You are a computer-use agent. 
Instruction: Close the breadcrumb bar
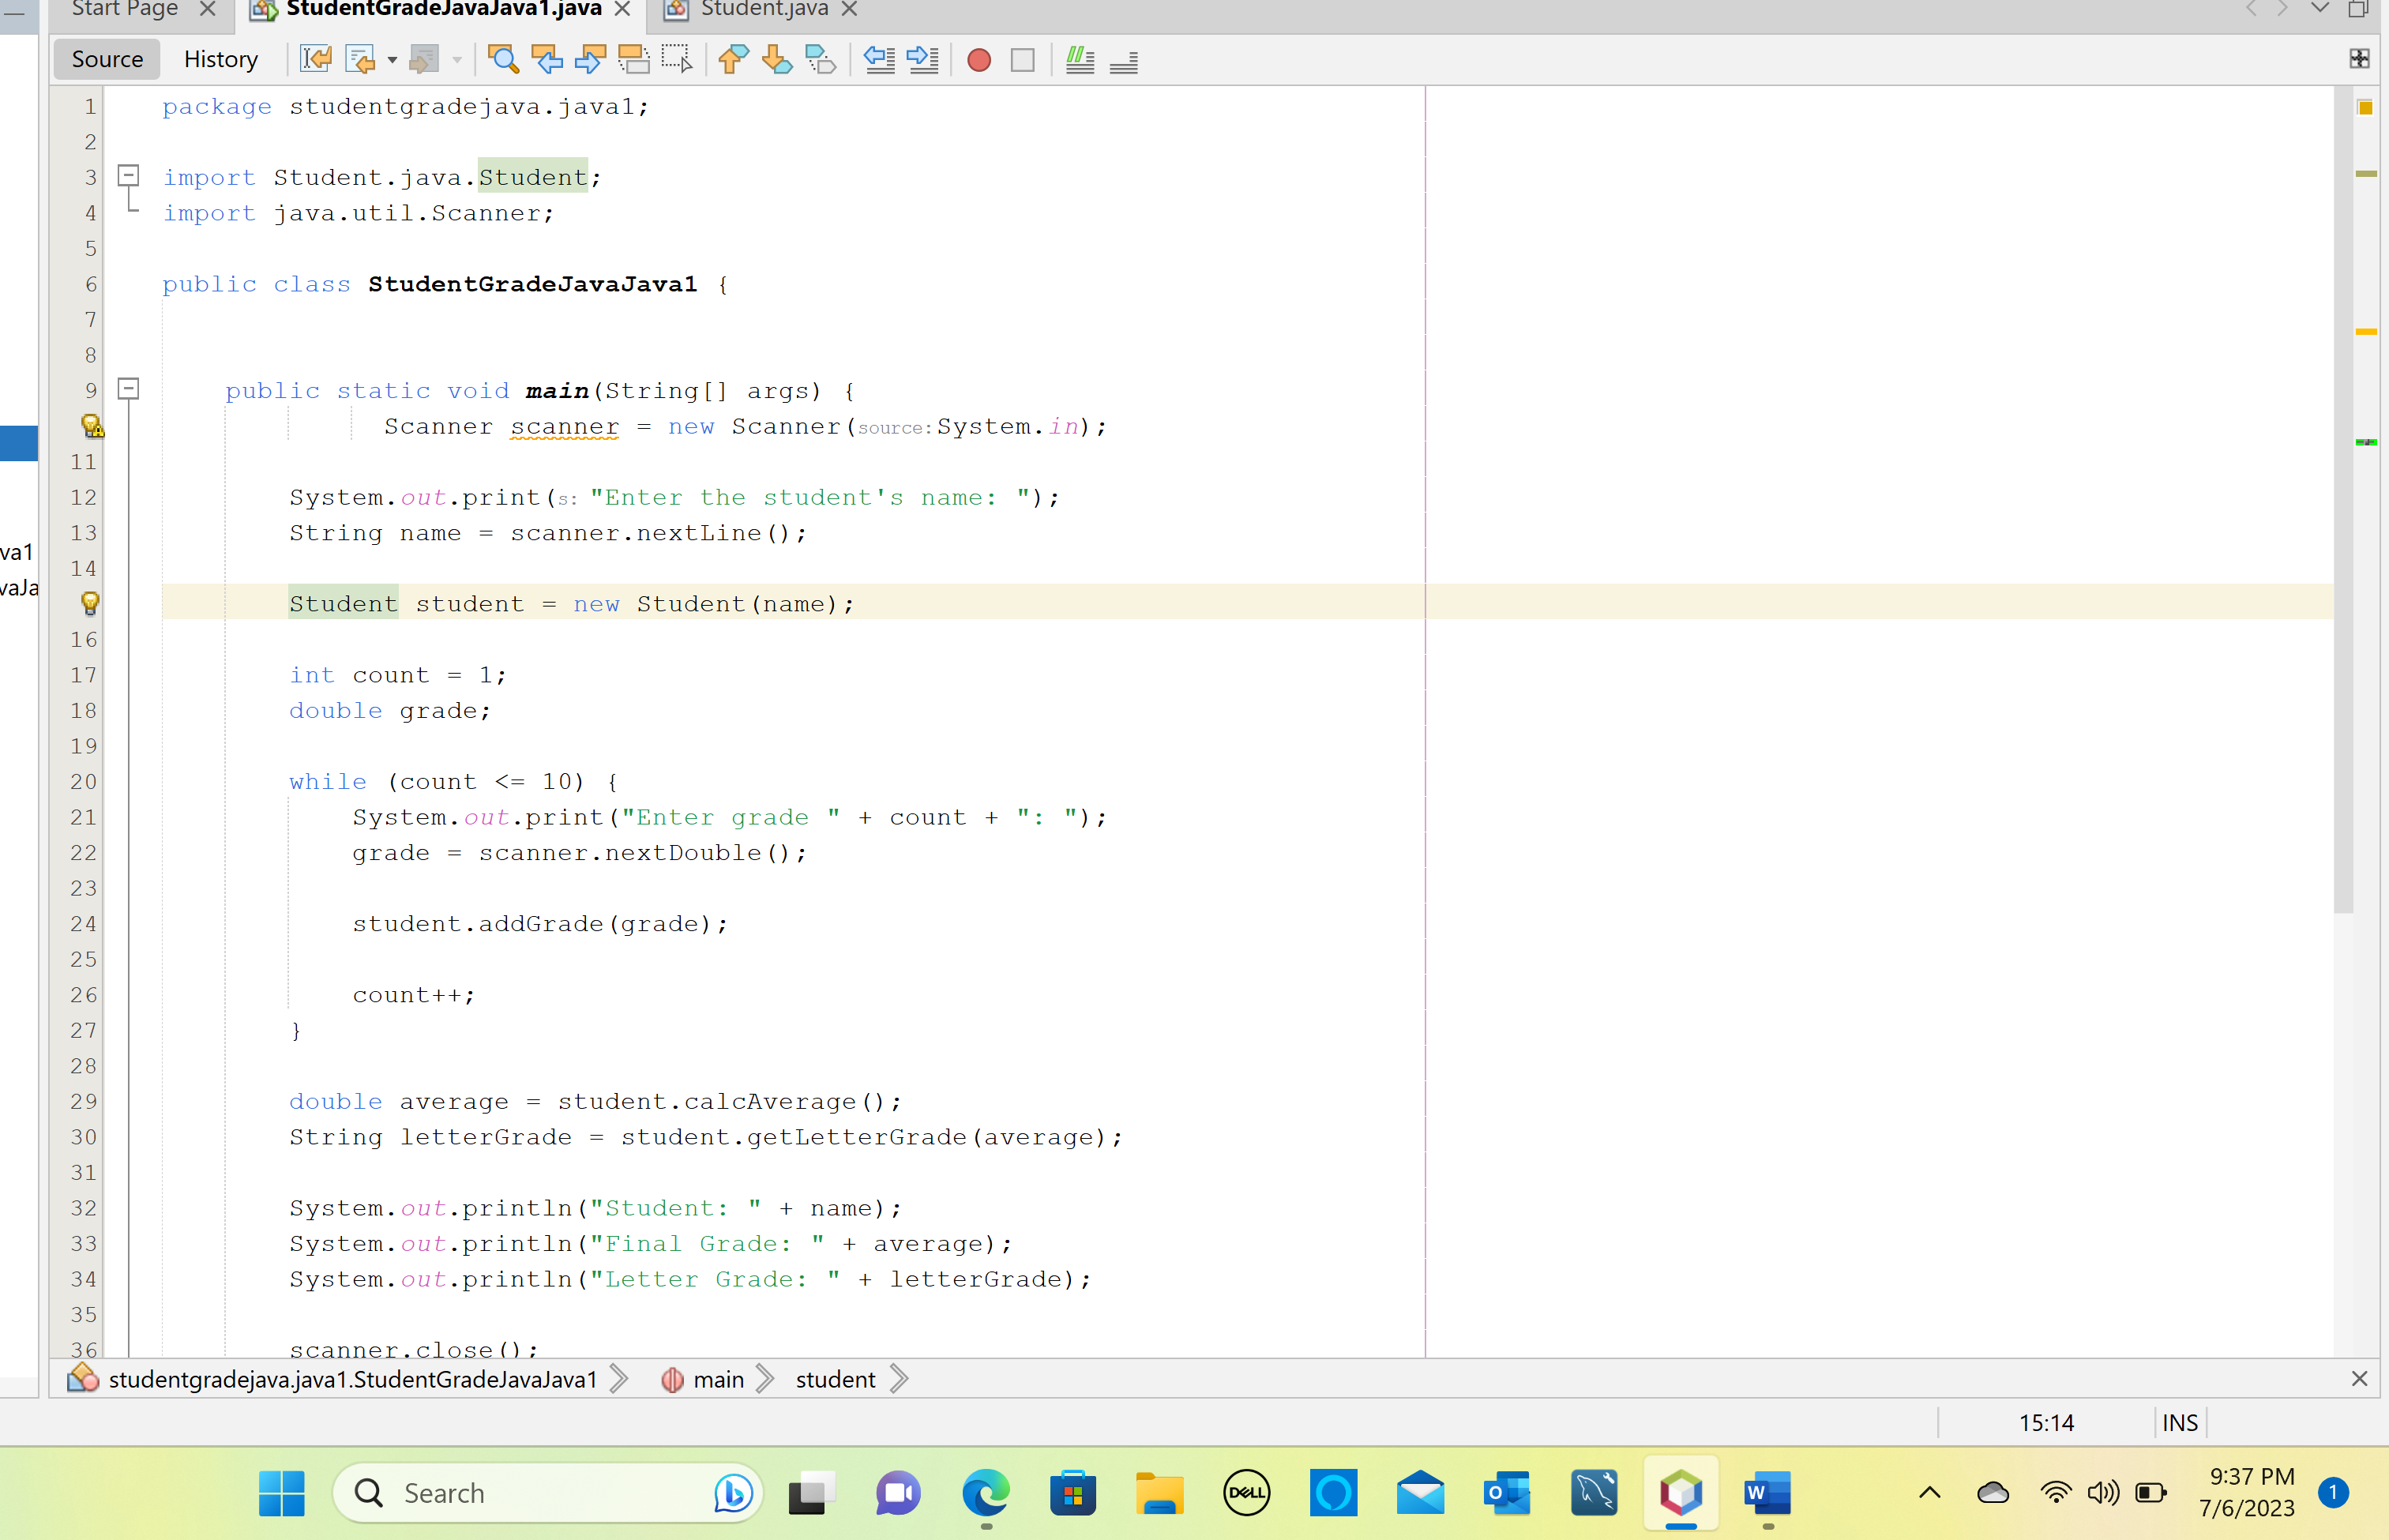coord(2359,1379)
